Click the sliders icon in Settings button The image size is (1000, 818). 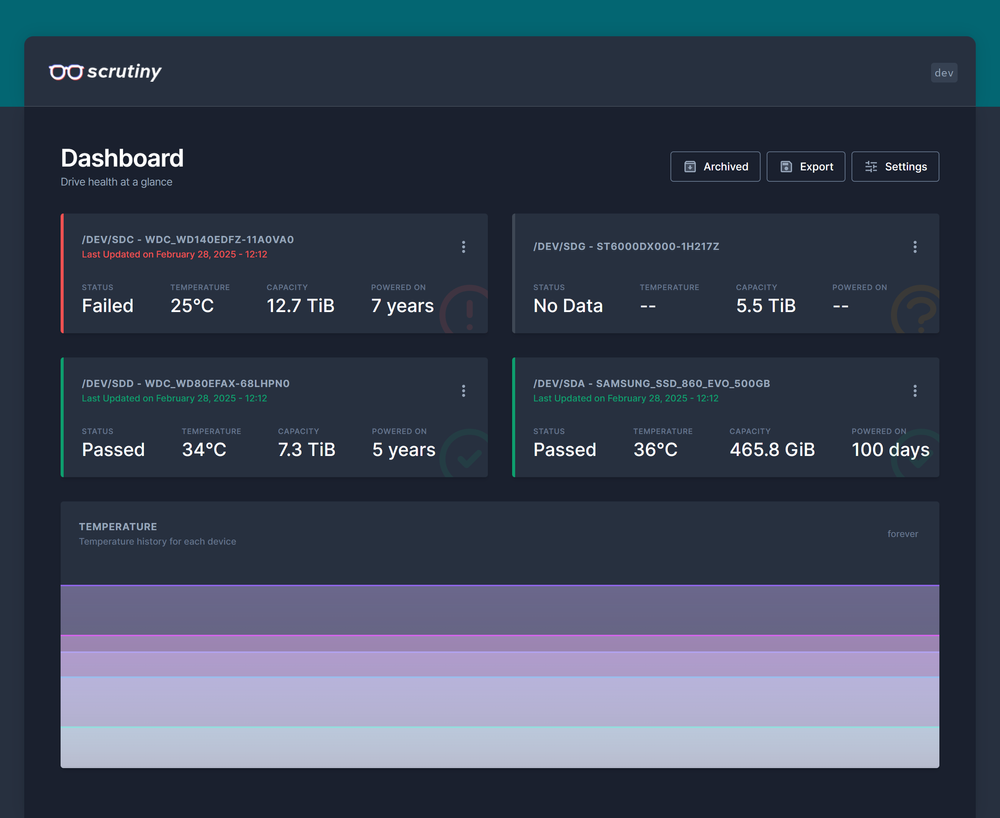click(x=871, y=167)
